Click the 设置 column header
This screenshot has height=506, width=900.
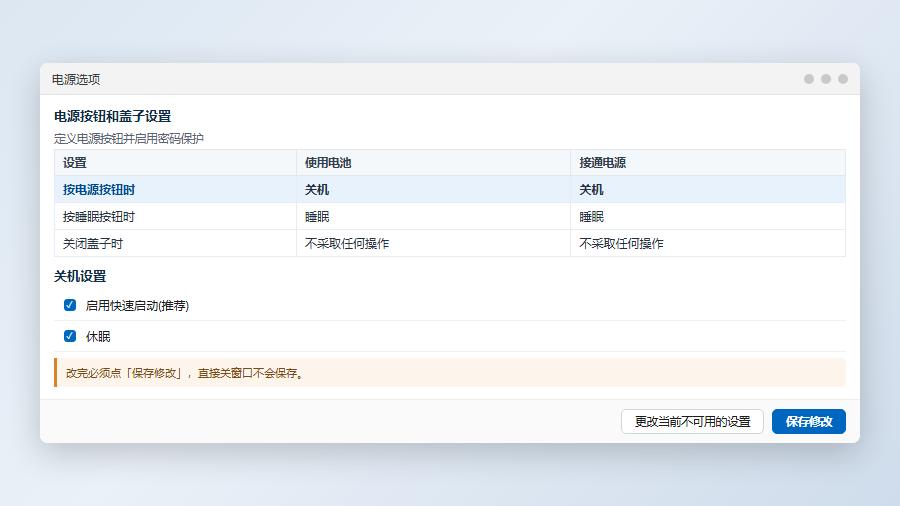[x=75, y=162]
